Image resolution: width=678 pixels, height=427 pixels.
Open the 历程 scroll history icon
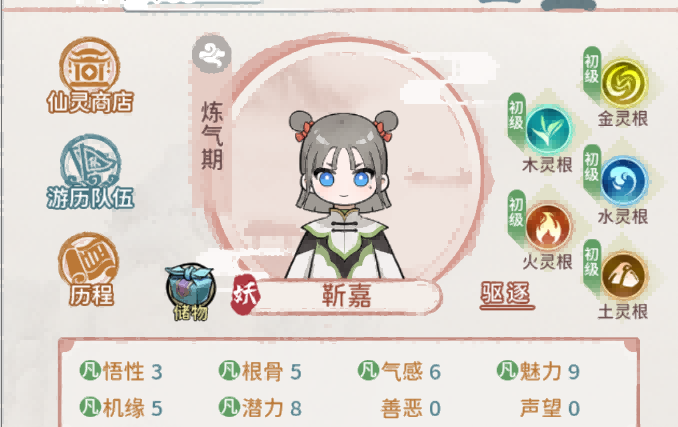tap(90, 270)
